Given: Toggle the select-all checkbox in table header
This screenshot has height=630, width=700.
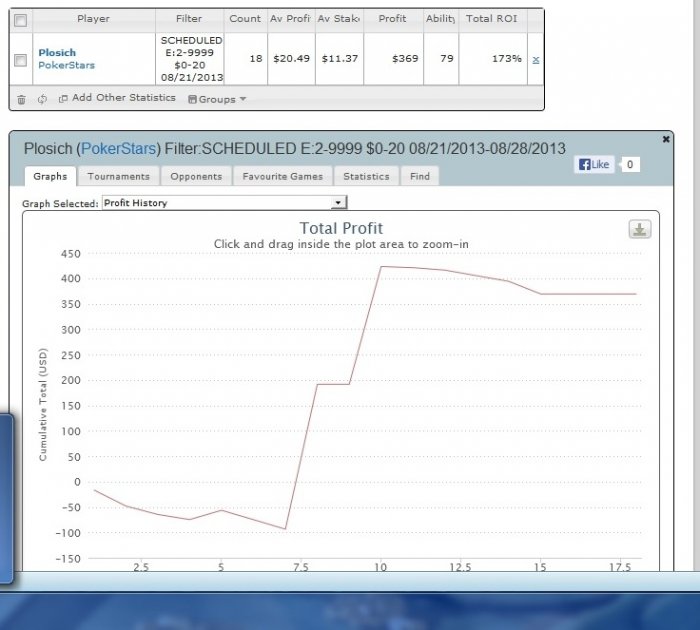Looking at the screenshot, I should tap(22, 19).
